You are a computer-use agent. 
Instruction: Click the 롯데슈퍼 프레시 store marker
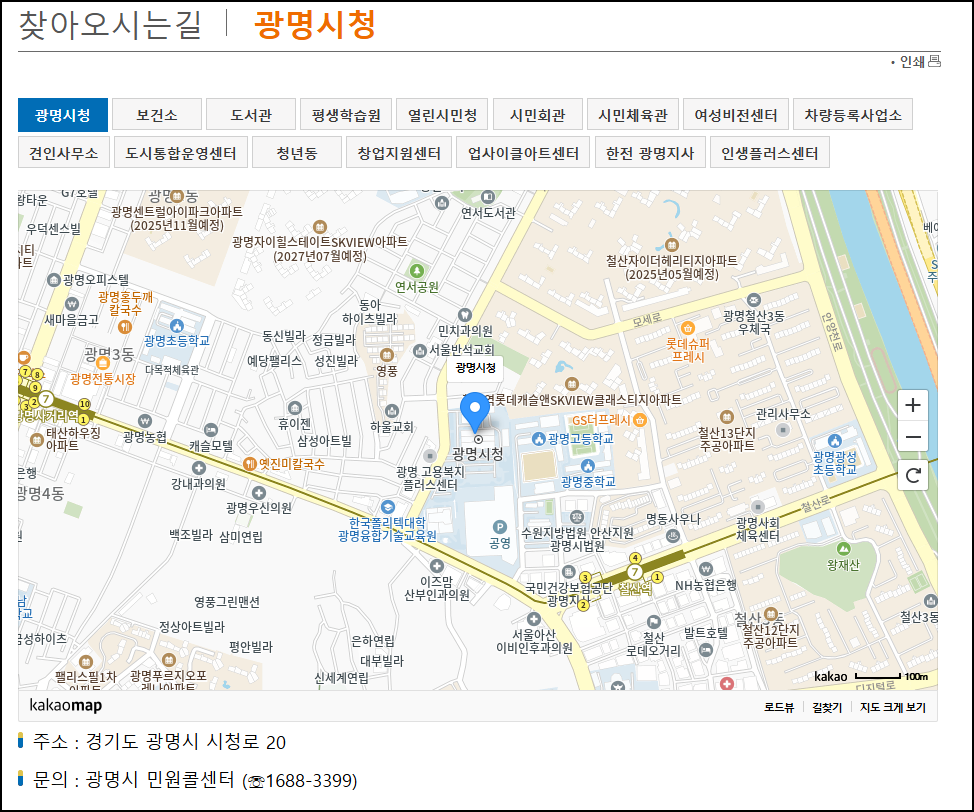pos(688,330)
